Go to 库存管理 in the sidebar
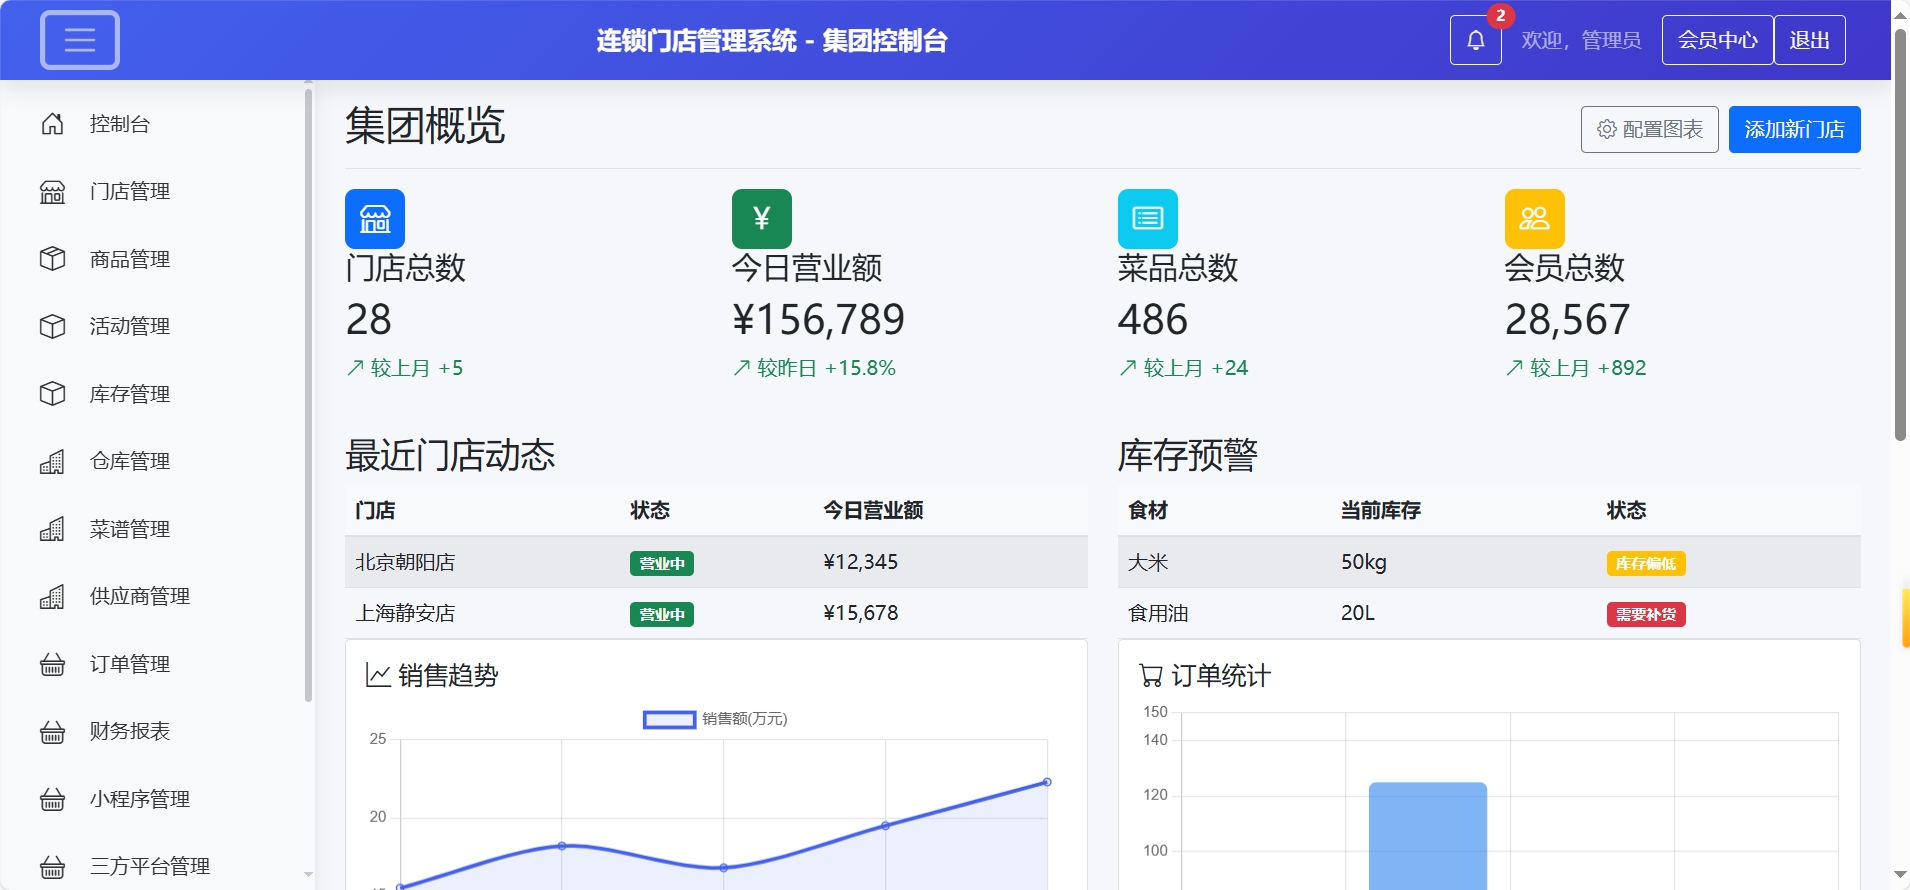Screen dimensions: 1910x890 pos(129,394)
